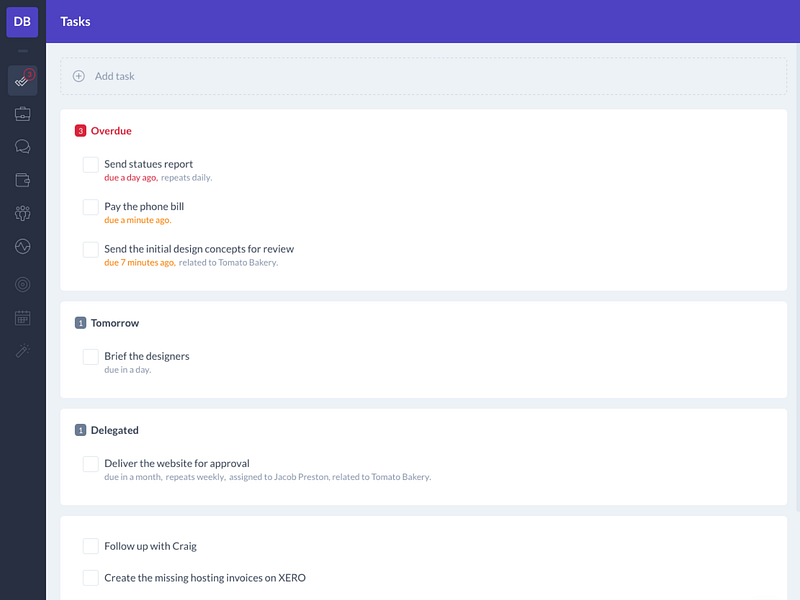The width and height of the screenshot is (800, 600).
Task: Click the plus icon next to Add task
Action: pyautogui.click(x=79, y=76)
